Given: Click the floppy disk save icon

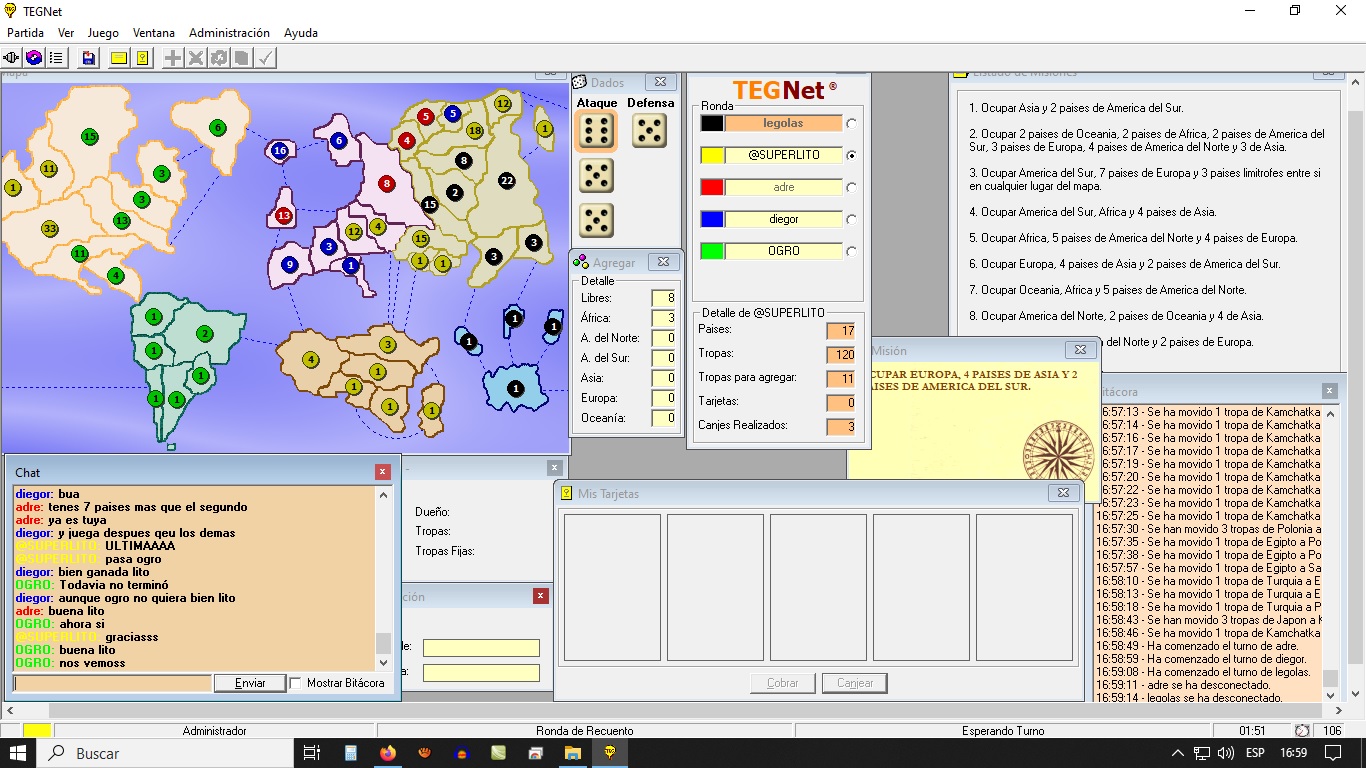Looking at the screenshot, I should tap(89, 58).
